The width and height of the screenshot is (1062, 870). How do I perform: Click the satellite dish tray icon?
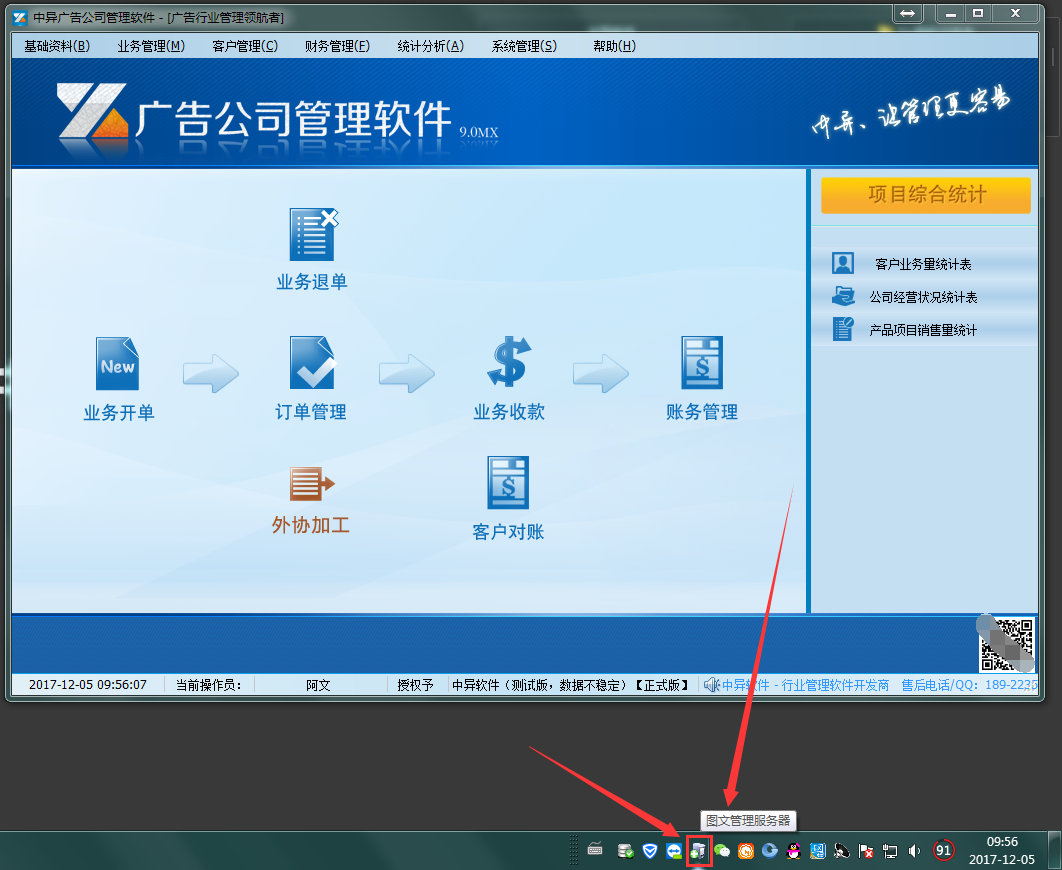(842, 850)
